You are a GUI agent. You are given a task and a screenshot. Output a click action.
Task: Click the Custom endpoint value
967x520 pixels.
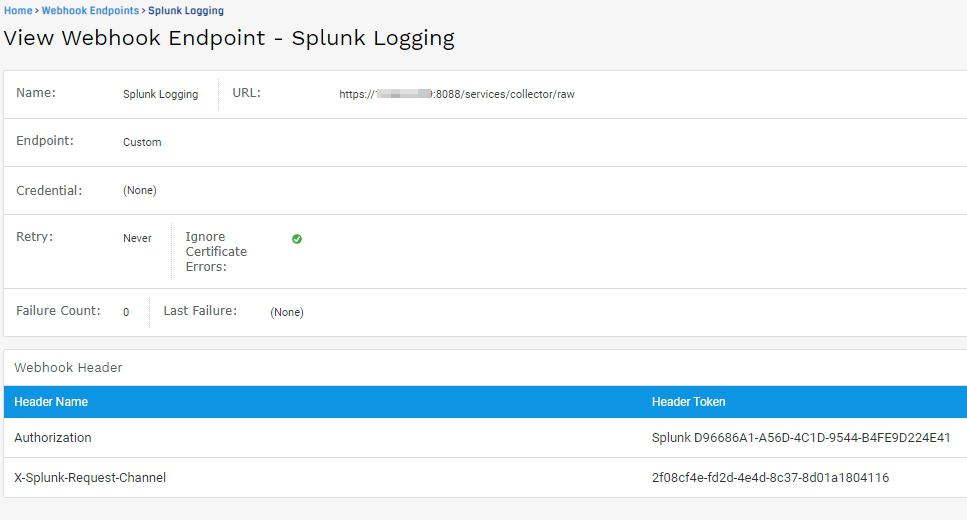coord(142,142)
